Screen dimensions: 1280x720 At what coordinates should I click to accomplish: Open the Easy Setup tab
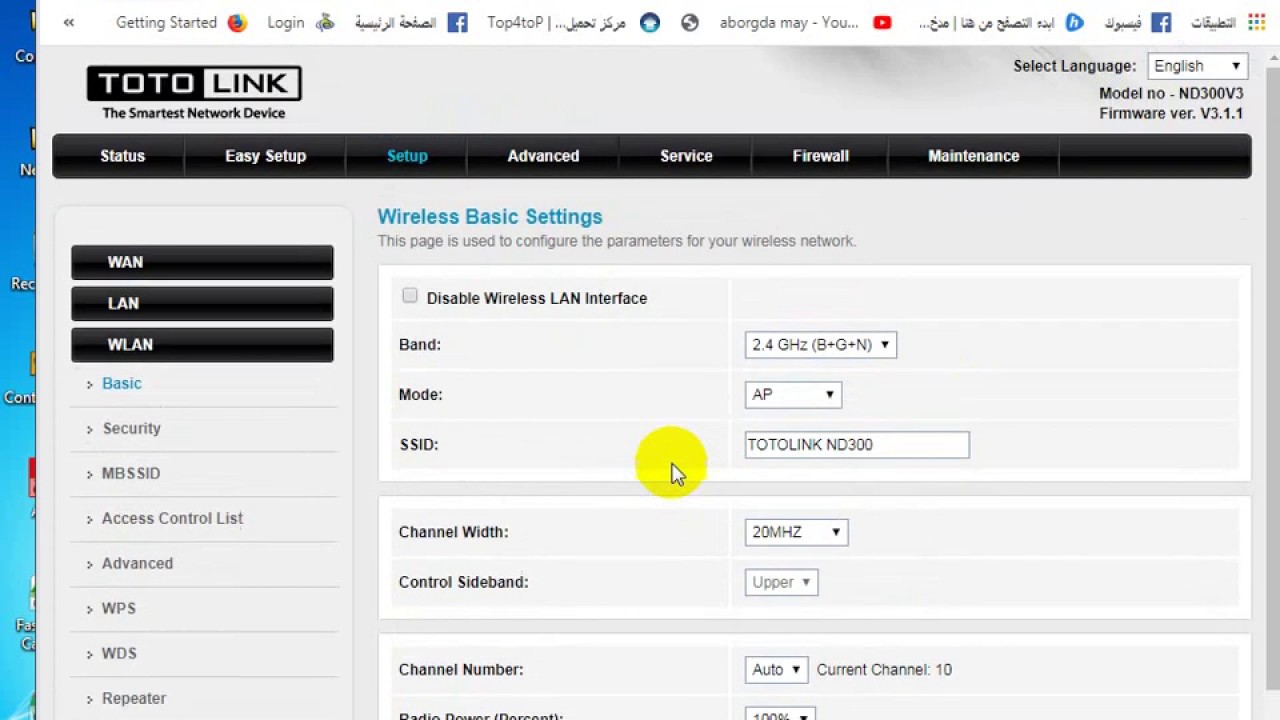point(266,156)
